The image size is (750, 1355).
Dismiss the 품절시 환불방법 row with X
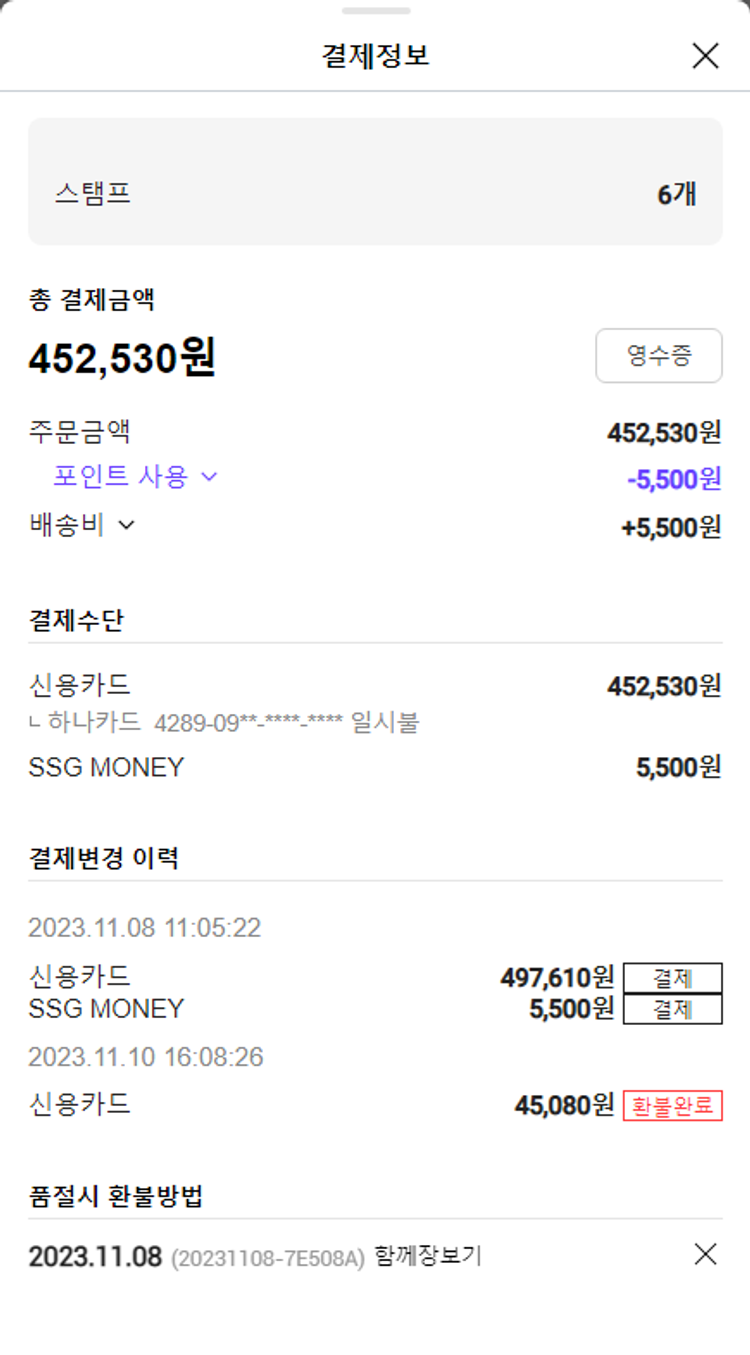pyautogui.click(x=705, y=1254)
